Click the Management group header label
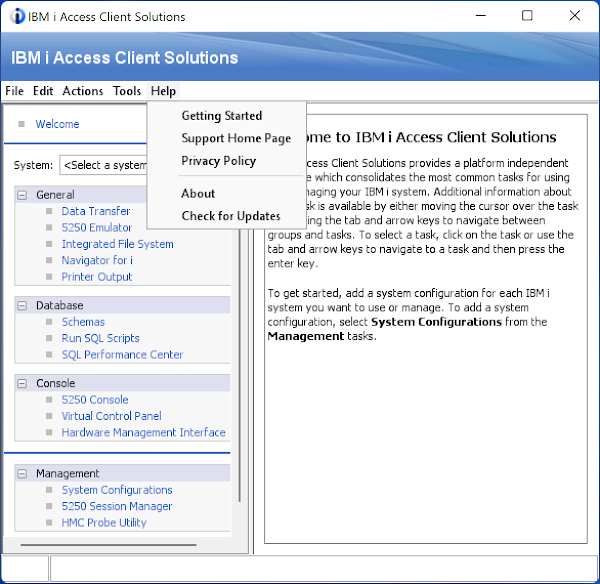This screenshot has height=584, width=600. (x=67, y=474)
